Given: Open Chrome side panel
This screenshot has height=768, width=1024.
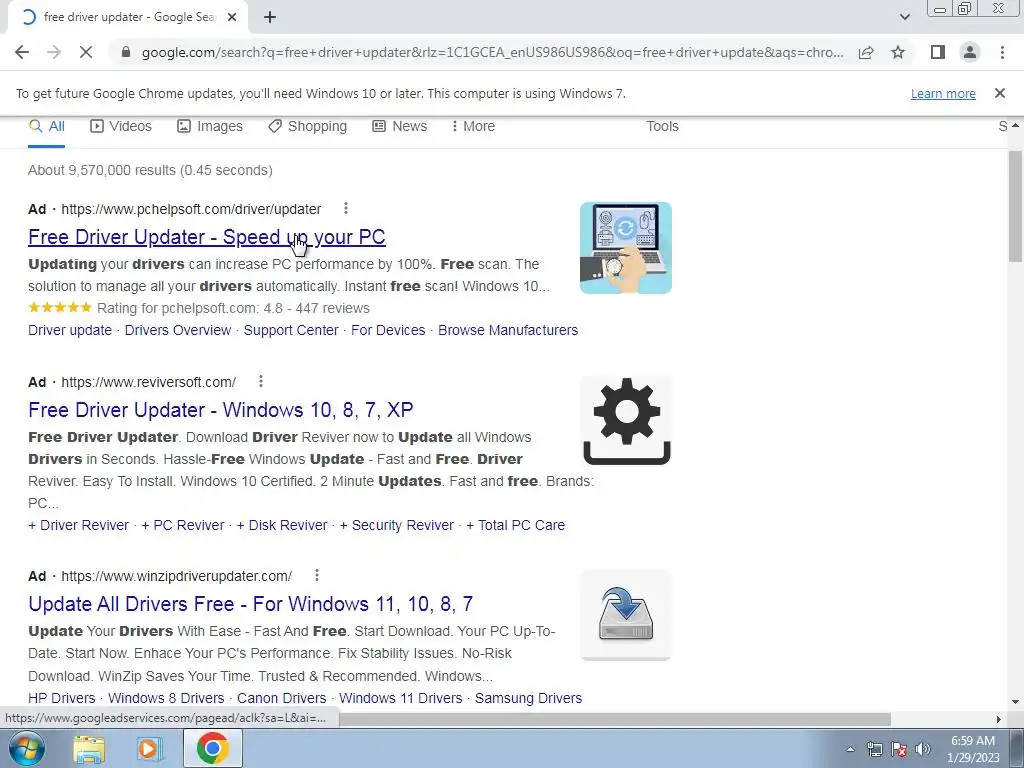Looking at the screenshot, I should [x=938, y=52].
